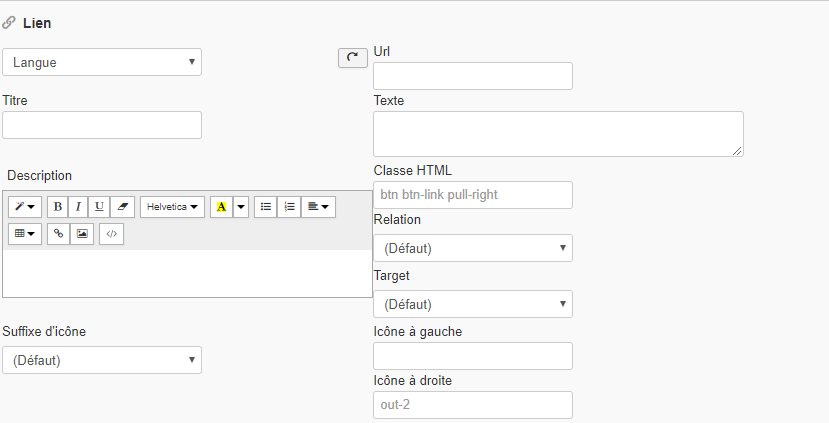Click the insert link chain icon
This screenshot has width=829, height=423.
tap(58, 234)
